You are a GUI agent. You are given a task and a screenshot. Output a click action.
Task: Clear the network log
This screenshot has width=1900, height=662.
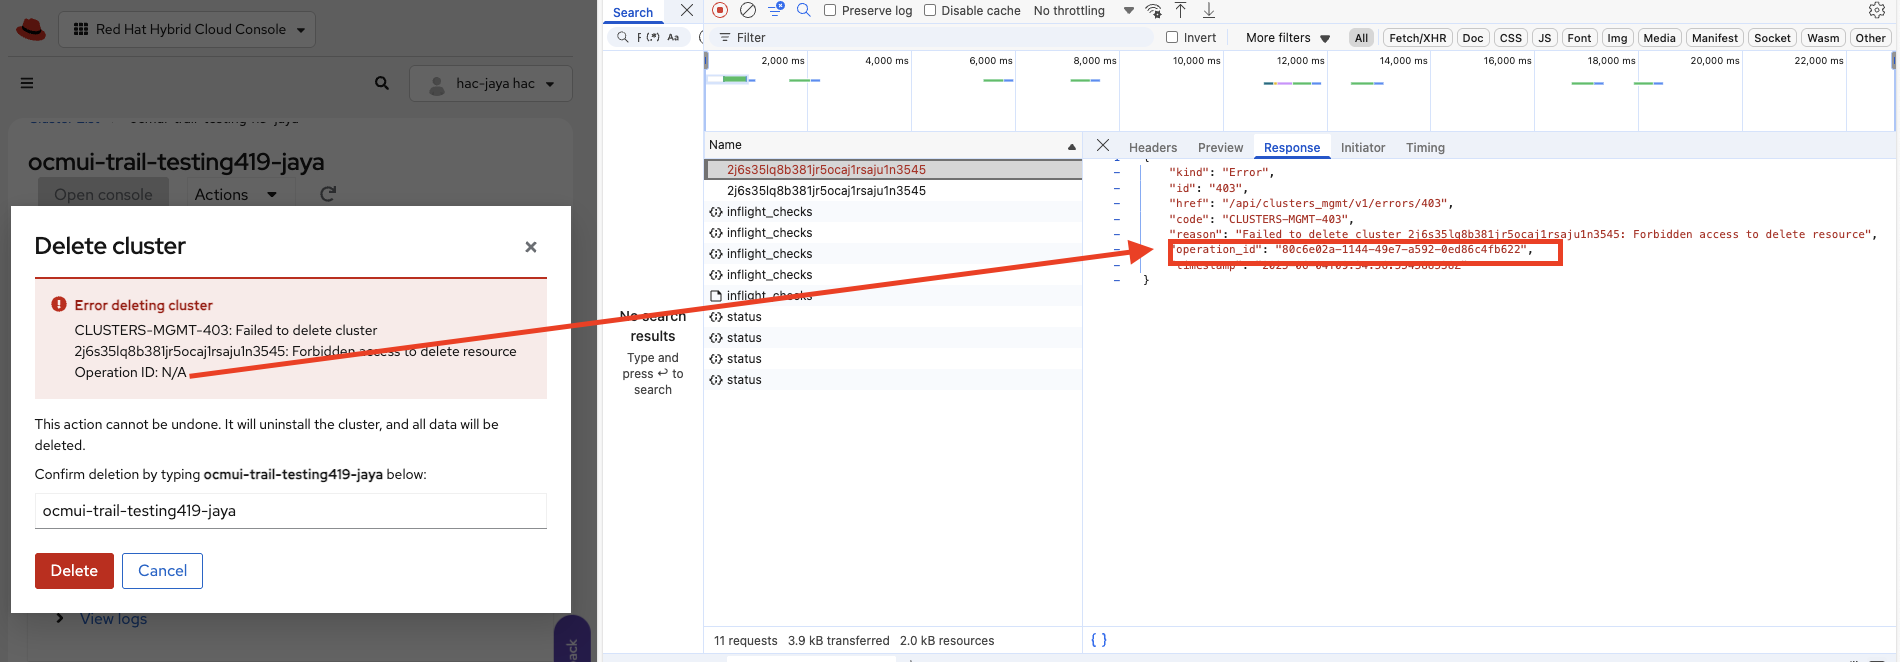click(x=748, y=10)
